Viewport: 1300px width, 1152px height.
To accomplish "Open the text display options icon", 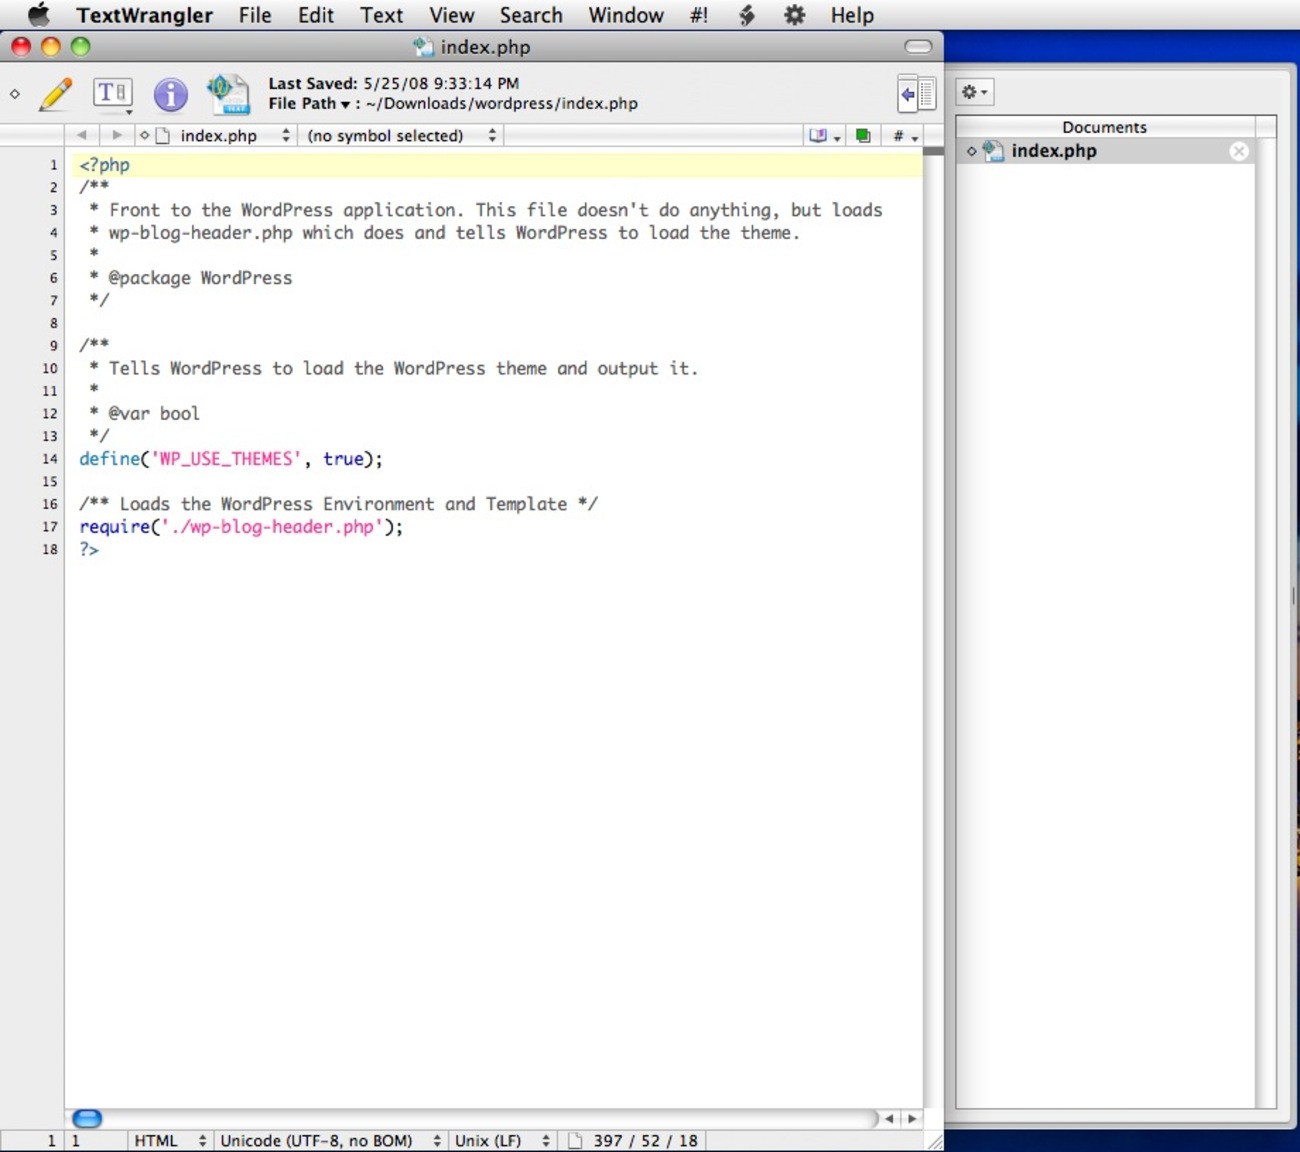I will click(x=112, y=93).
